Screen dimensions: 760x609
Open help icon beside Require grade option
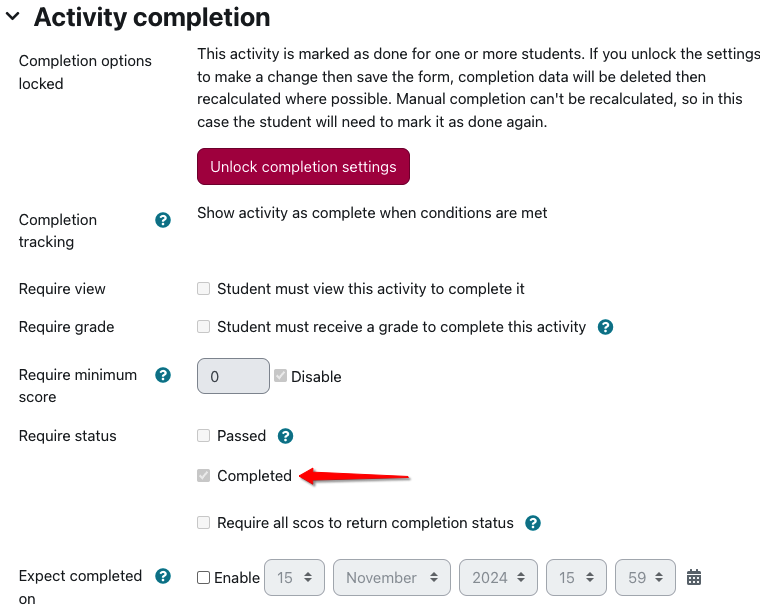(605, 327)
